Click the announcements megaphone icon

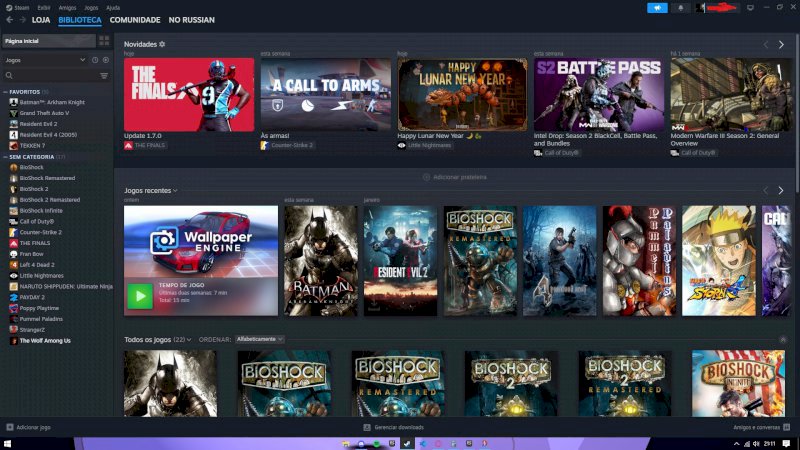pyautogui.click(x=657, y=7)
